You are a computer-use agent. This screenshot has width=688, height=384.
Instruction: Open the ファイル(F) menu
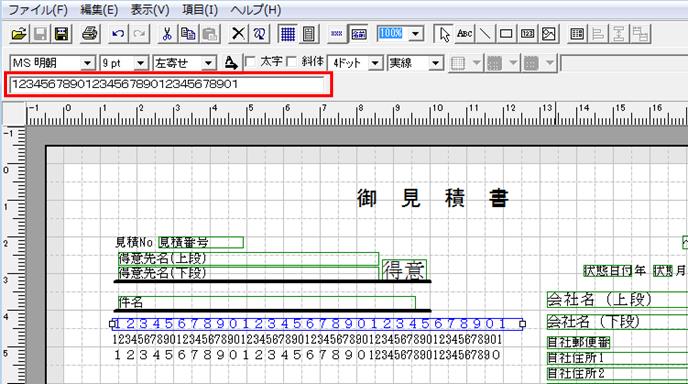point(38,10)
